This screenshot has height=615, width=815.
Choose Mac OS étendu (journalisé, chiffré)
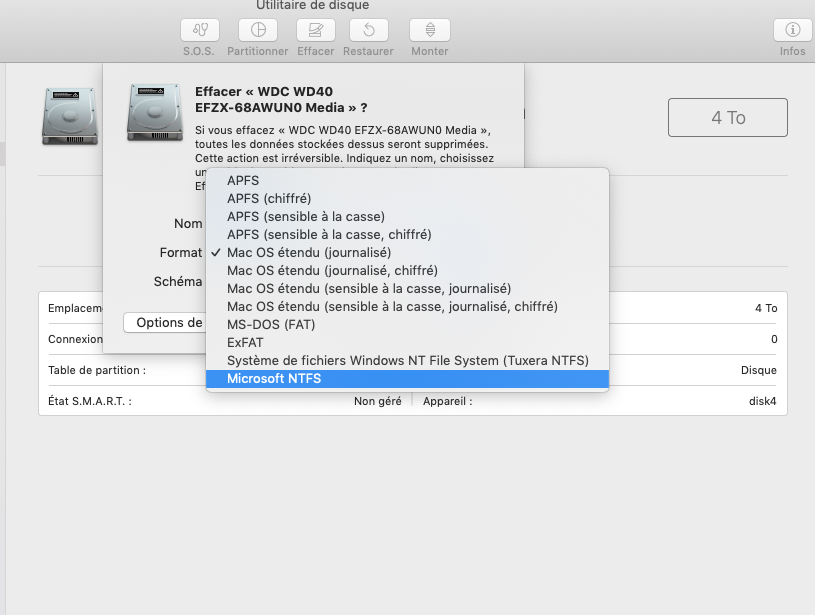tap(408, 270)
